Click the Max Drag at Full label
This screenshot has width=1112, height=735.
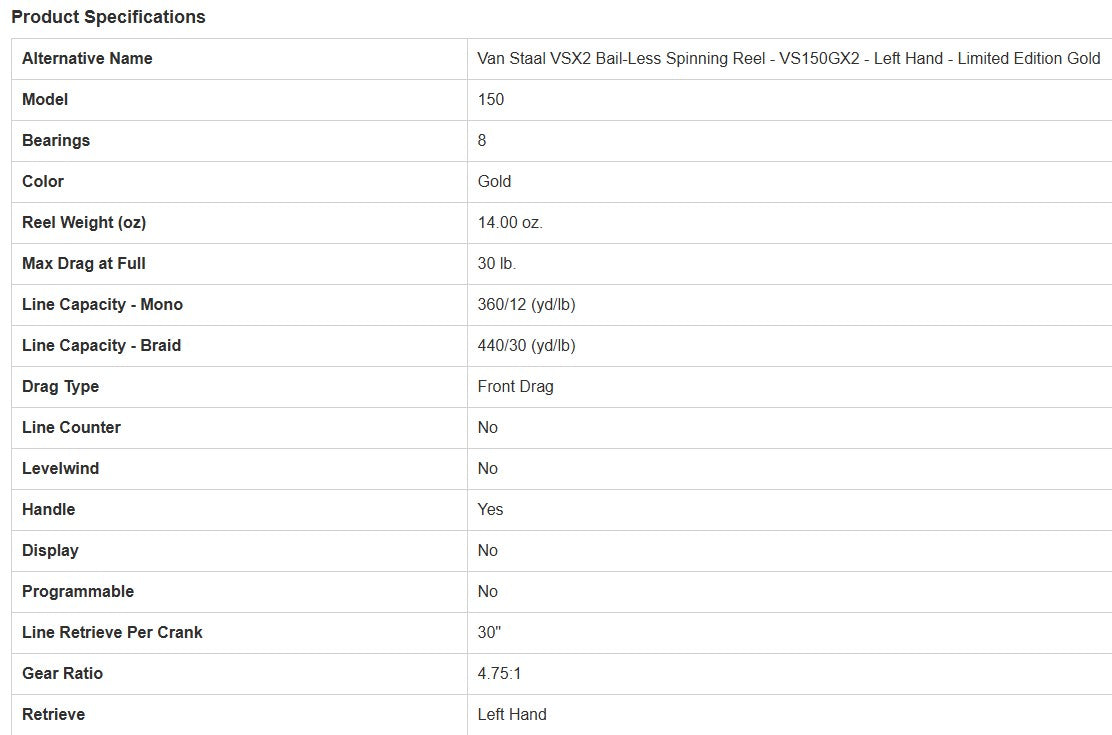[x=84, y=263]
